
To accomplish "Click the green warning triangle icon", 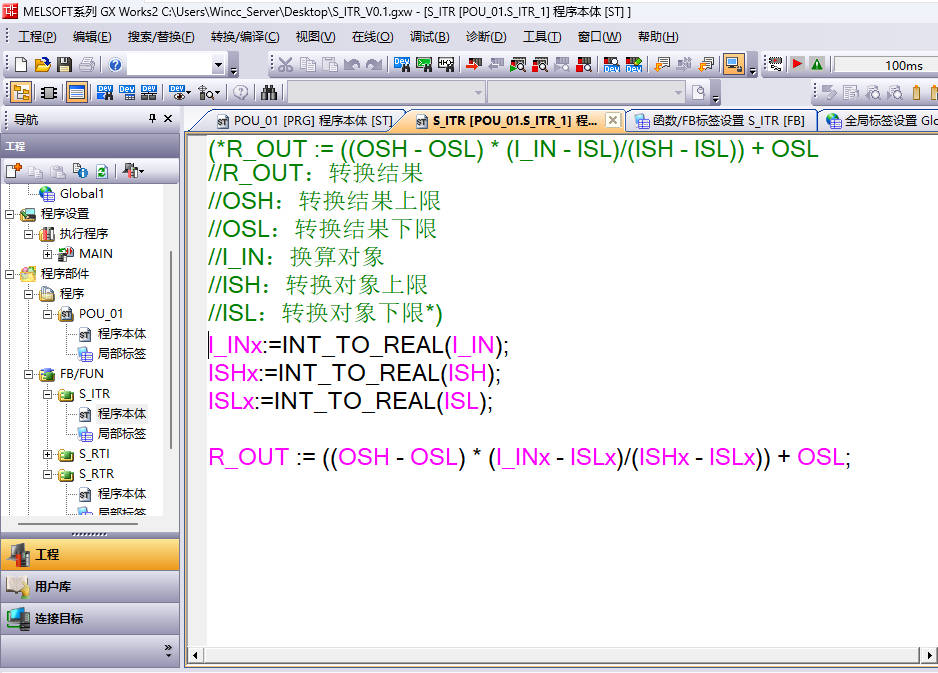I will 817,65.
